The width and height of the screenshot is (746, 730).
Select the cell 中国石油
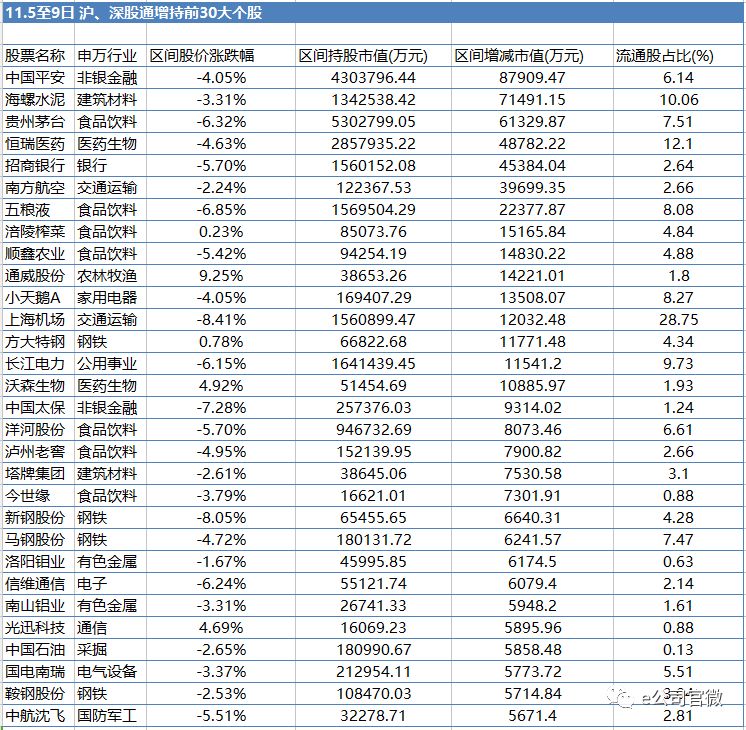pyautogui.click(x=35, y=649)
